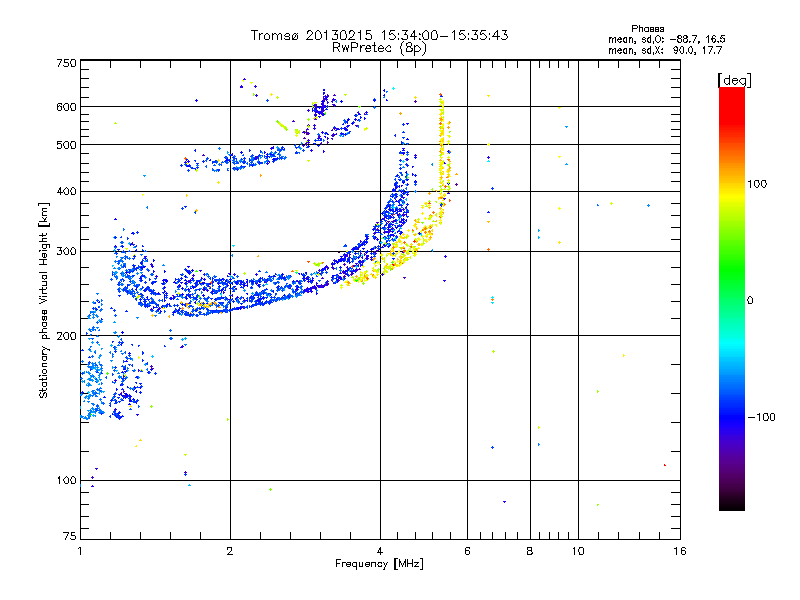The image size is (800, 600).
Task: Click the x-axis tick label '4'
Action: [x=380, y=551]
